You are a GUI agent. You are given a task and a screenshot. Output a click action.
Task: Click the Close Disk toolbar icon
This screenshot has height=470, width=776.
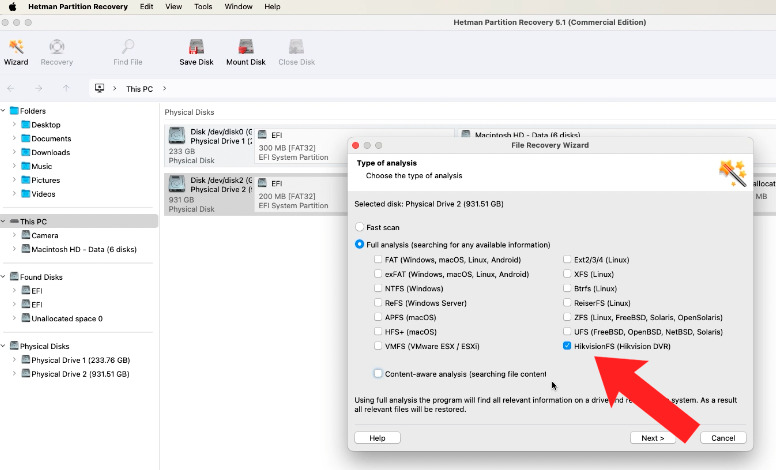coord(296,53)
